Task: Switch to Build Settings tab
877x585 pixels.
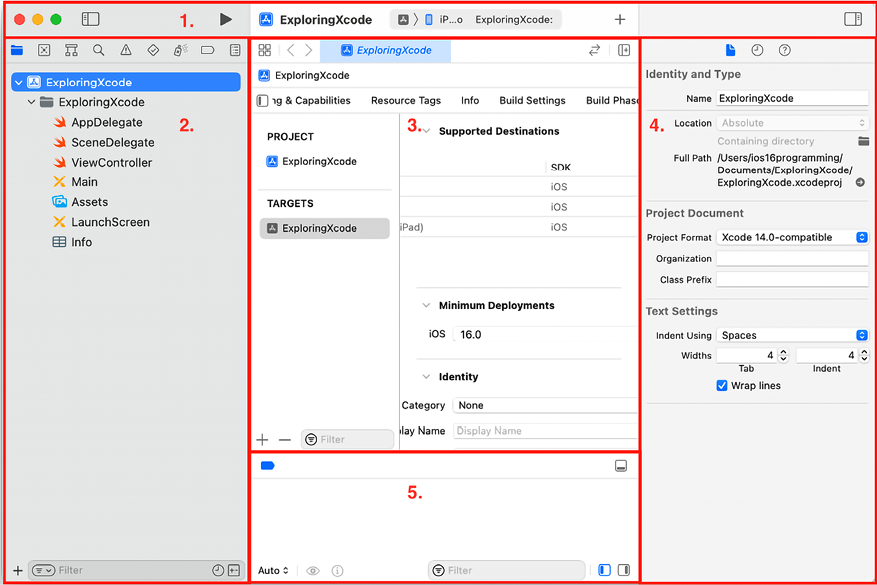Action: [x=532, y=101]
